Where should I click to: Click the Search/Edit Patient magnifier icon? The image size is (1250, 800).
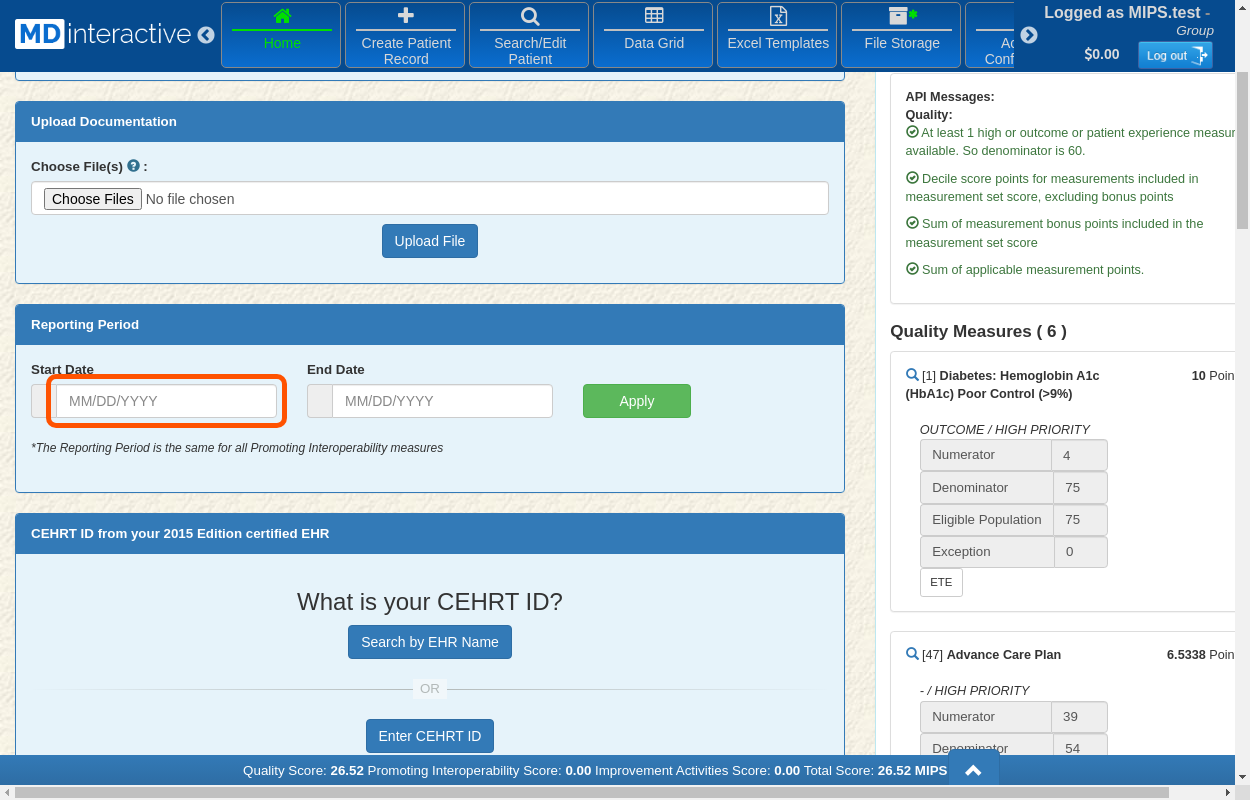pos(530,16)
